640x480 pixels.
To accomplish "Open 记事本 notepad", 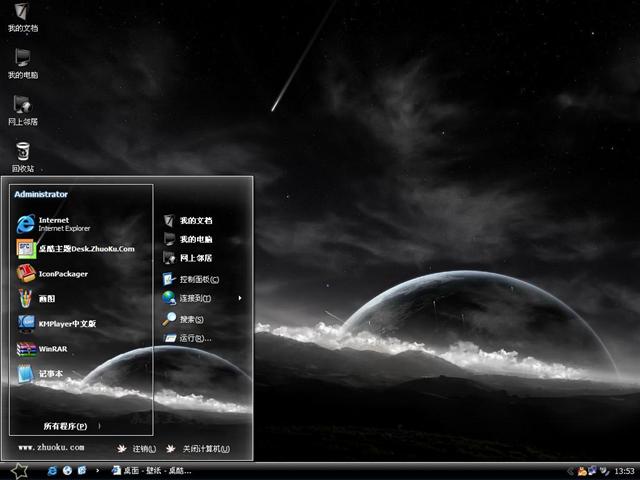I will click(x=40, y=373).
